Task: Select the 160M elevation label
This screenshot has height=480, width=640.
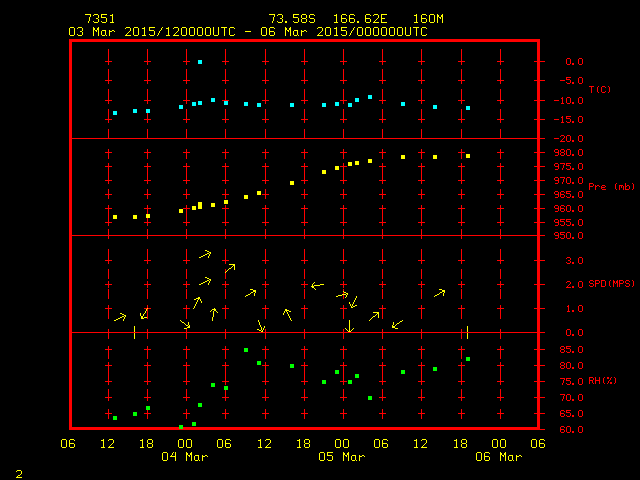Action: (427, 19)
